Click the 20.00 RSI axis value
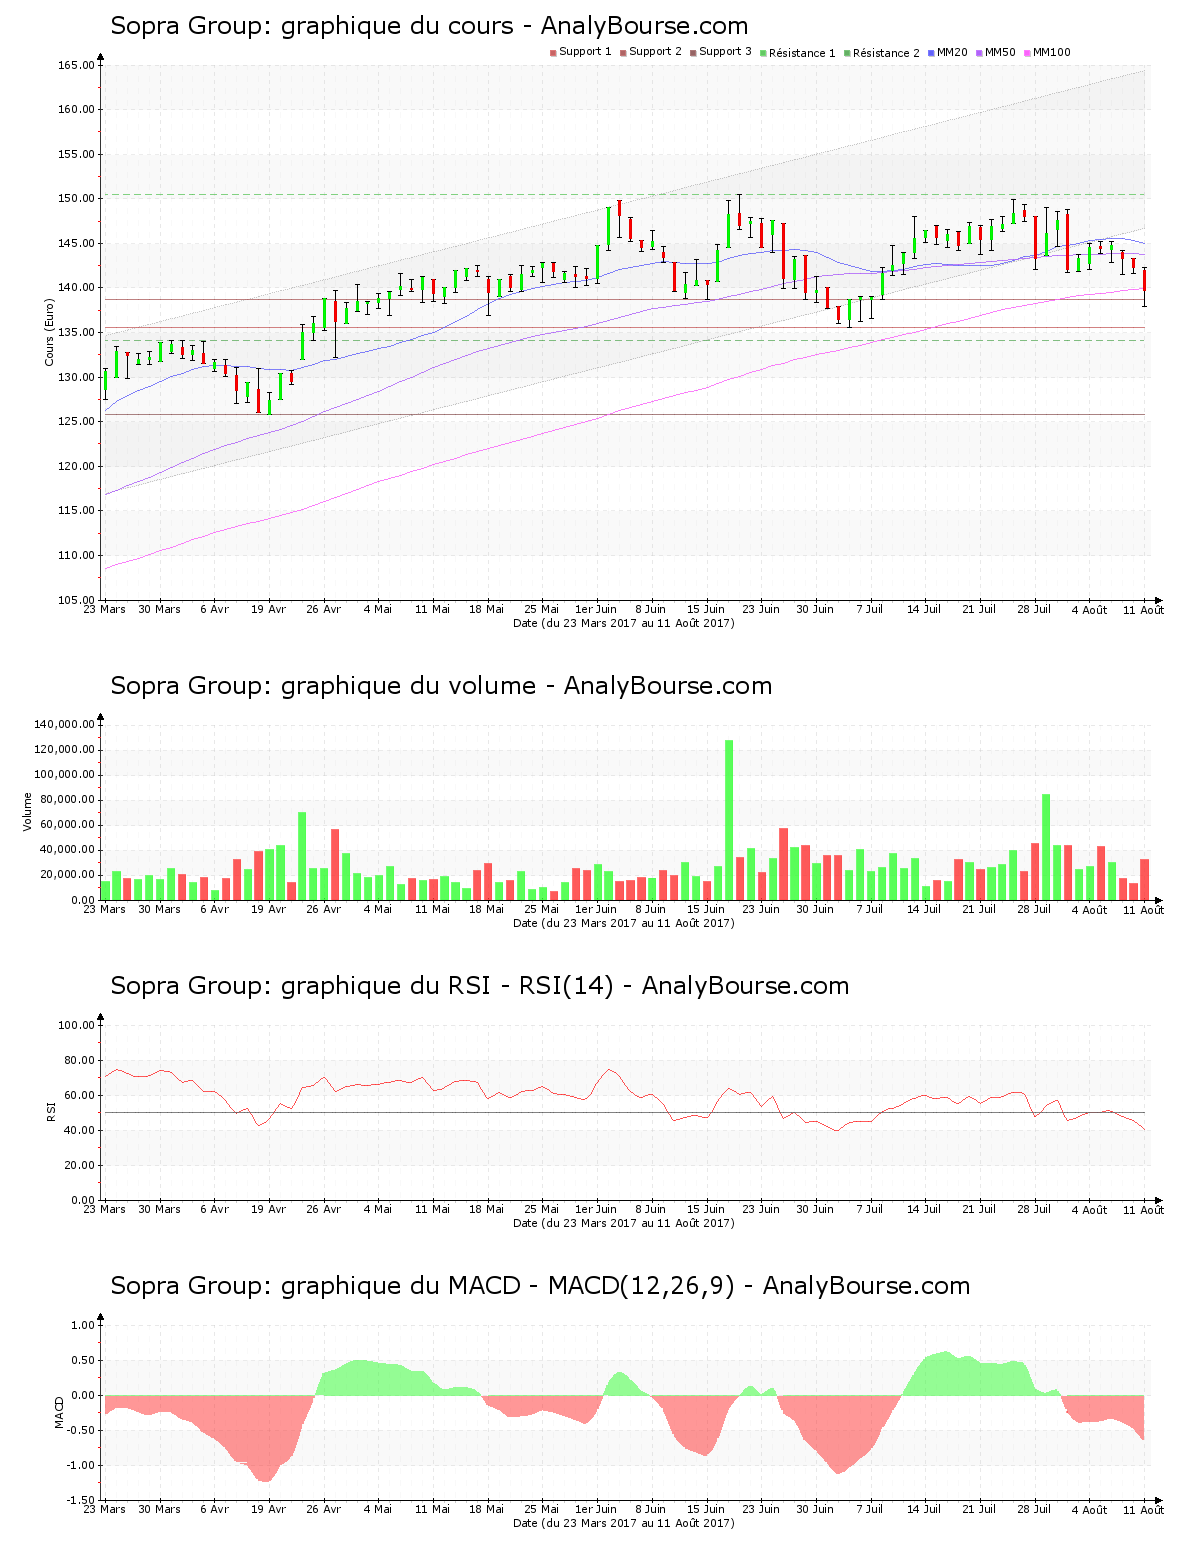This screenshot has width=1200, height=1550. pyautogui.click(x=80, y=1166)
